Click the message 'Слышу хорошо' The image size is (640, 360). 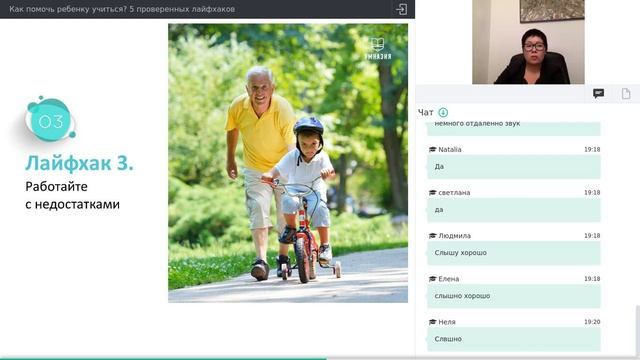(514, 253)
